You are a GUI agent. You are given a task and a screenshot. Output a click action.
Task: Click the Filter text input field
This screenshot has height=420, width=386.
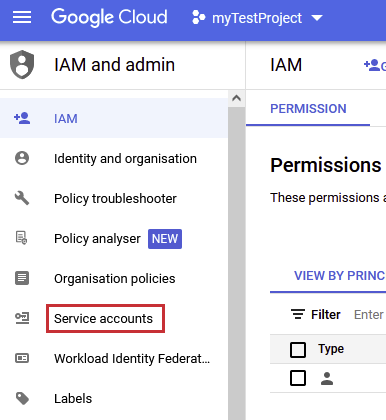pos(369,315)
